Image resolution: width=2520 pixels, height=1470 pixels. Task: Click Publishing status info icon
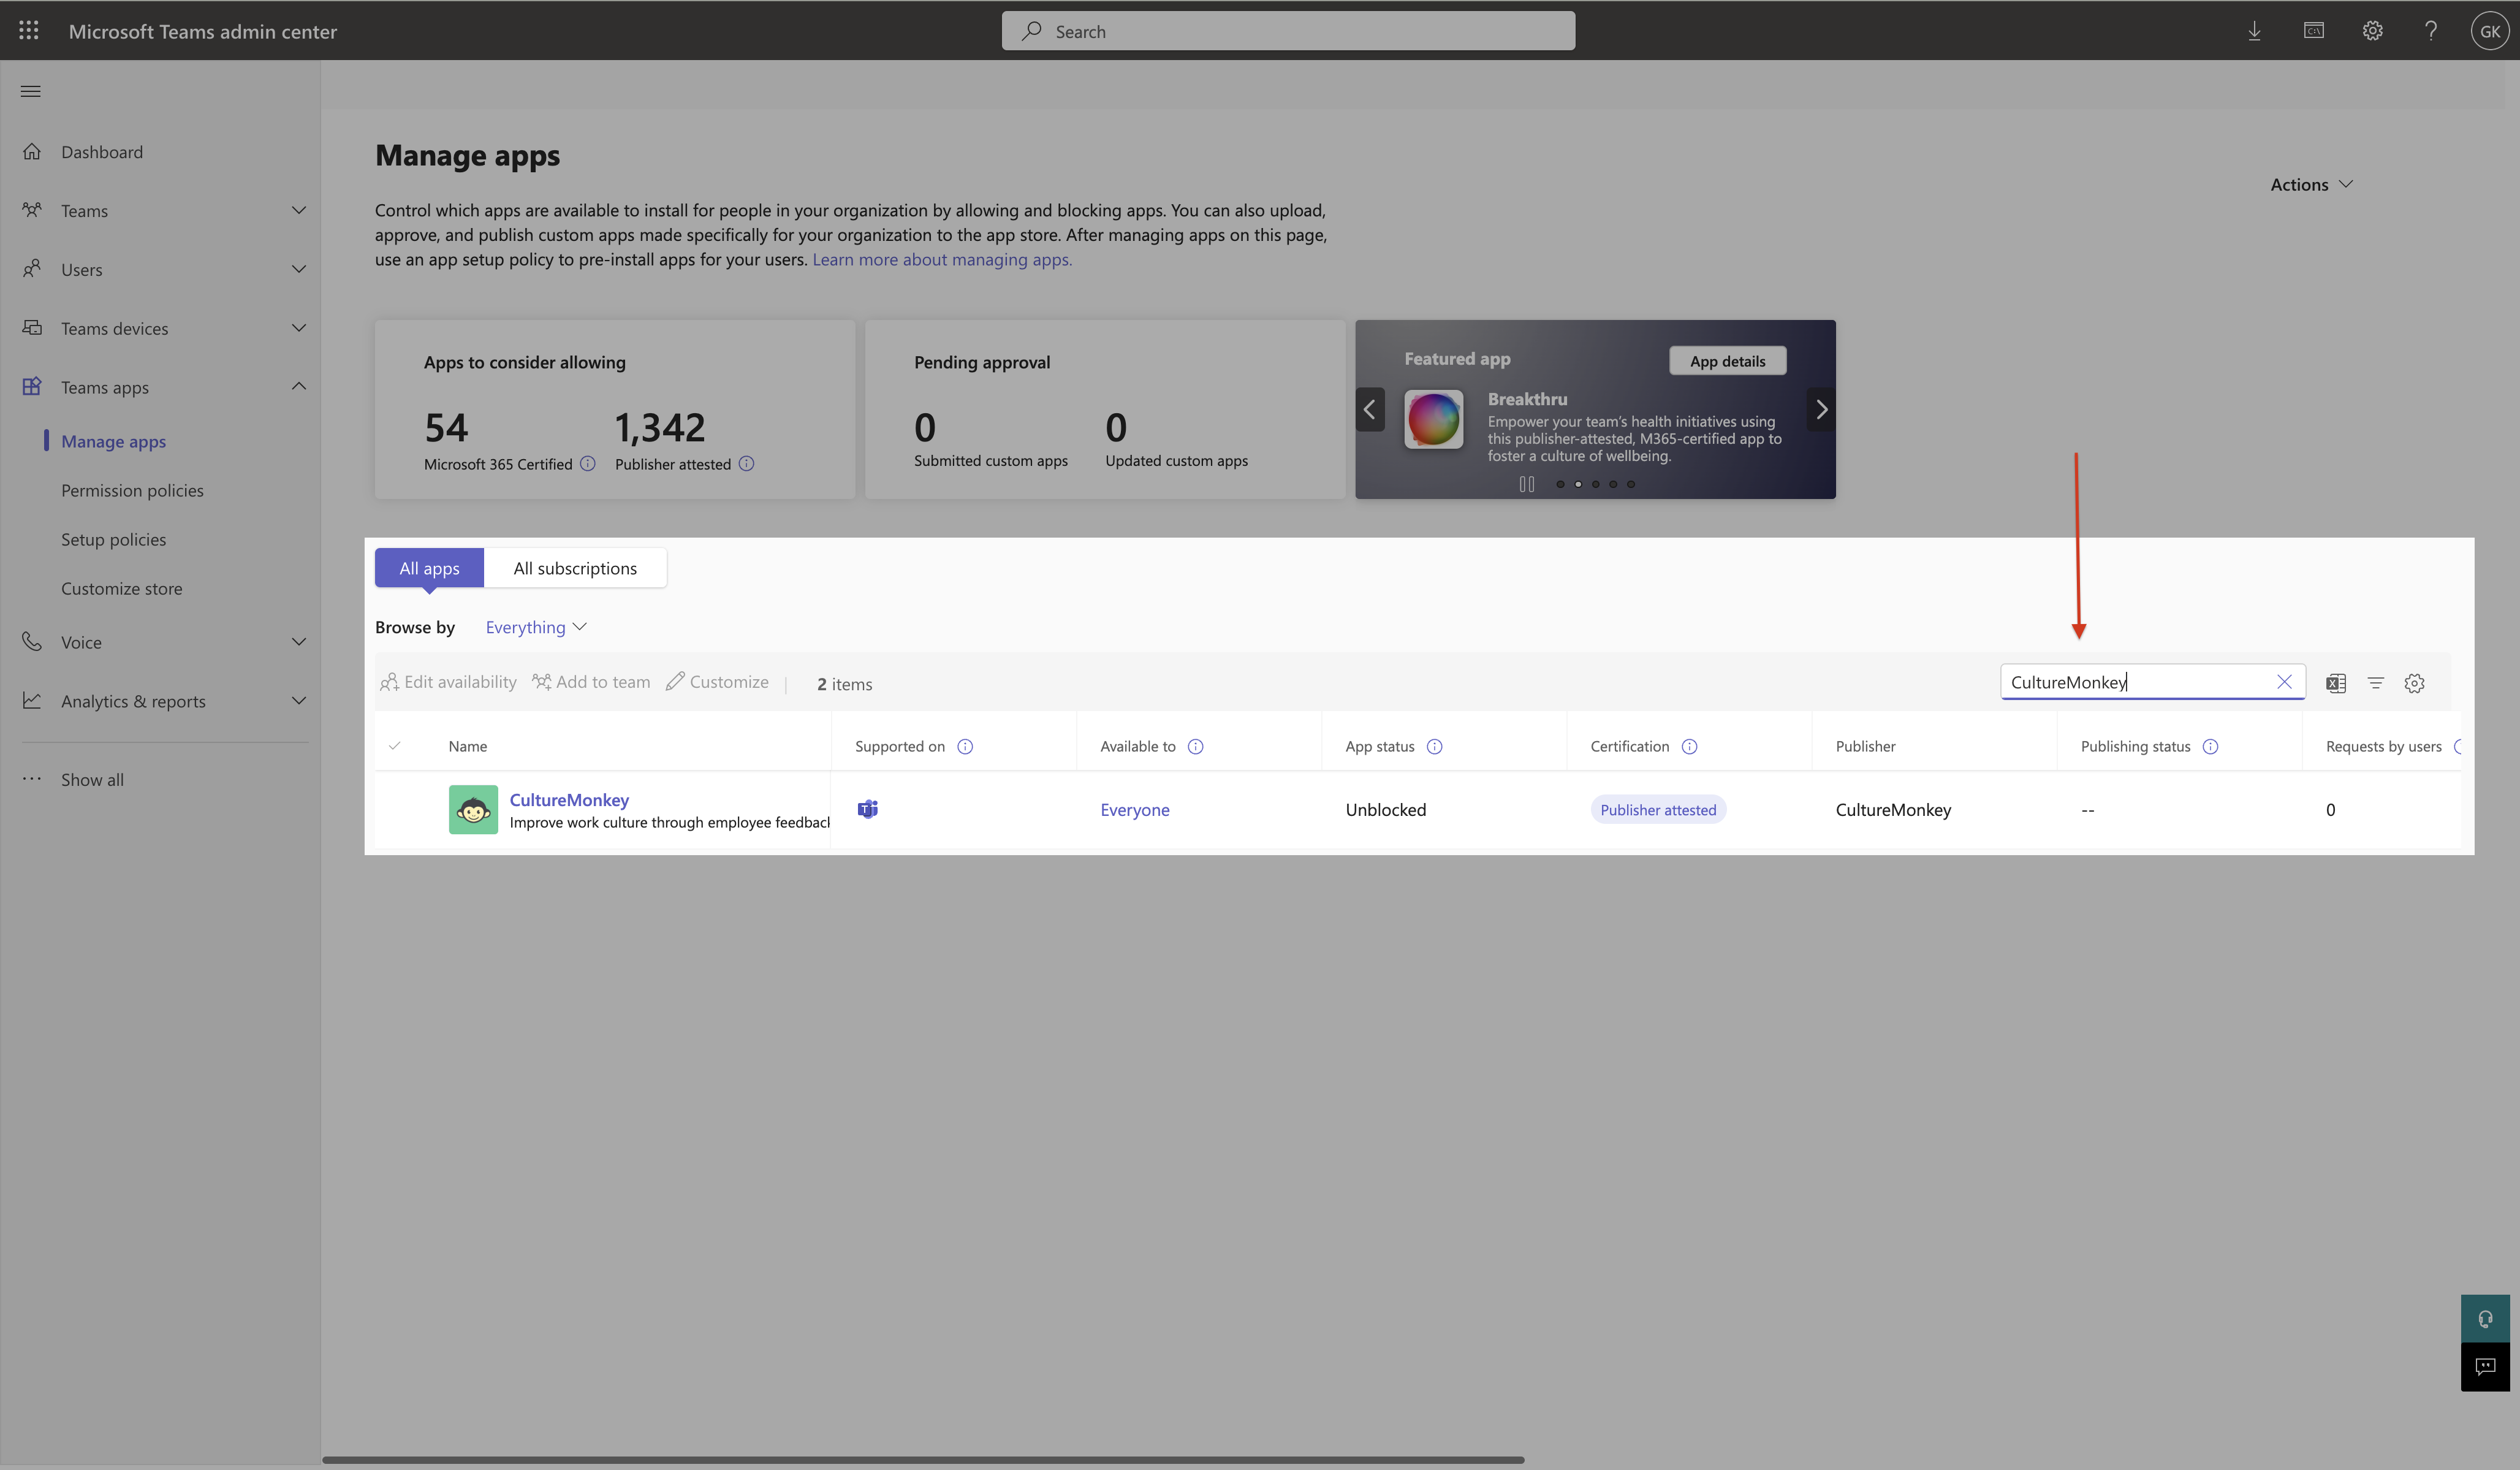pos(2210,746)
